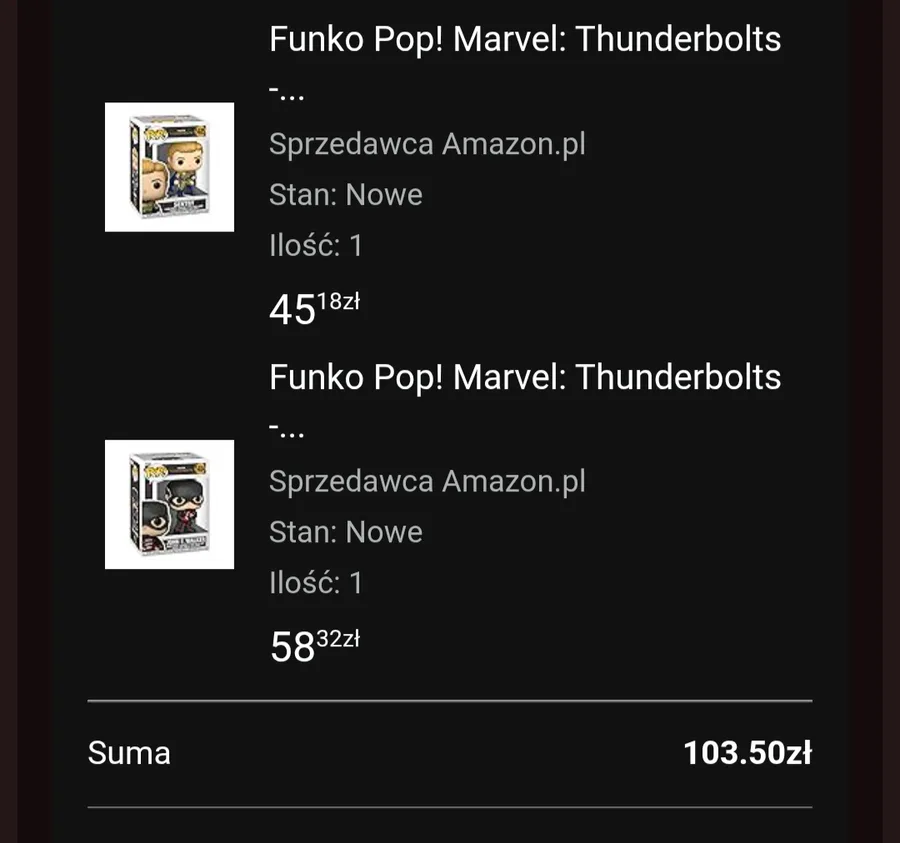Screen dimensions: 900x843
Task: Click Ilość: 1 on the second product
Action: point(315,582)
